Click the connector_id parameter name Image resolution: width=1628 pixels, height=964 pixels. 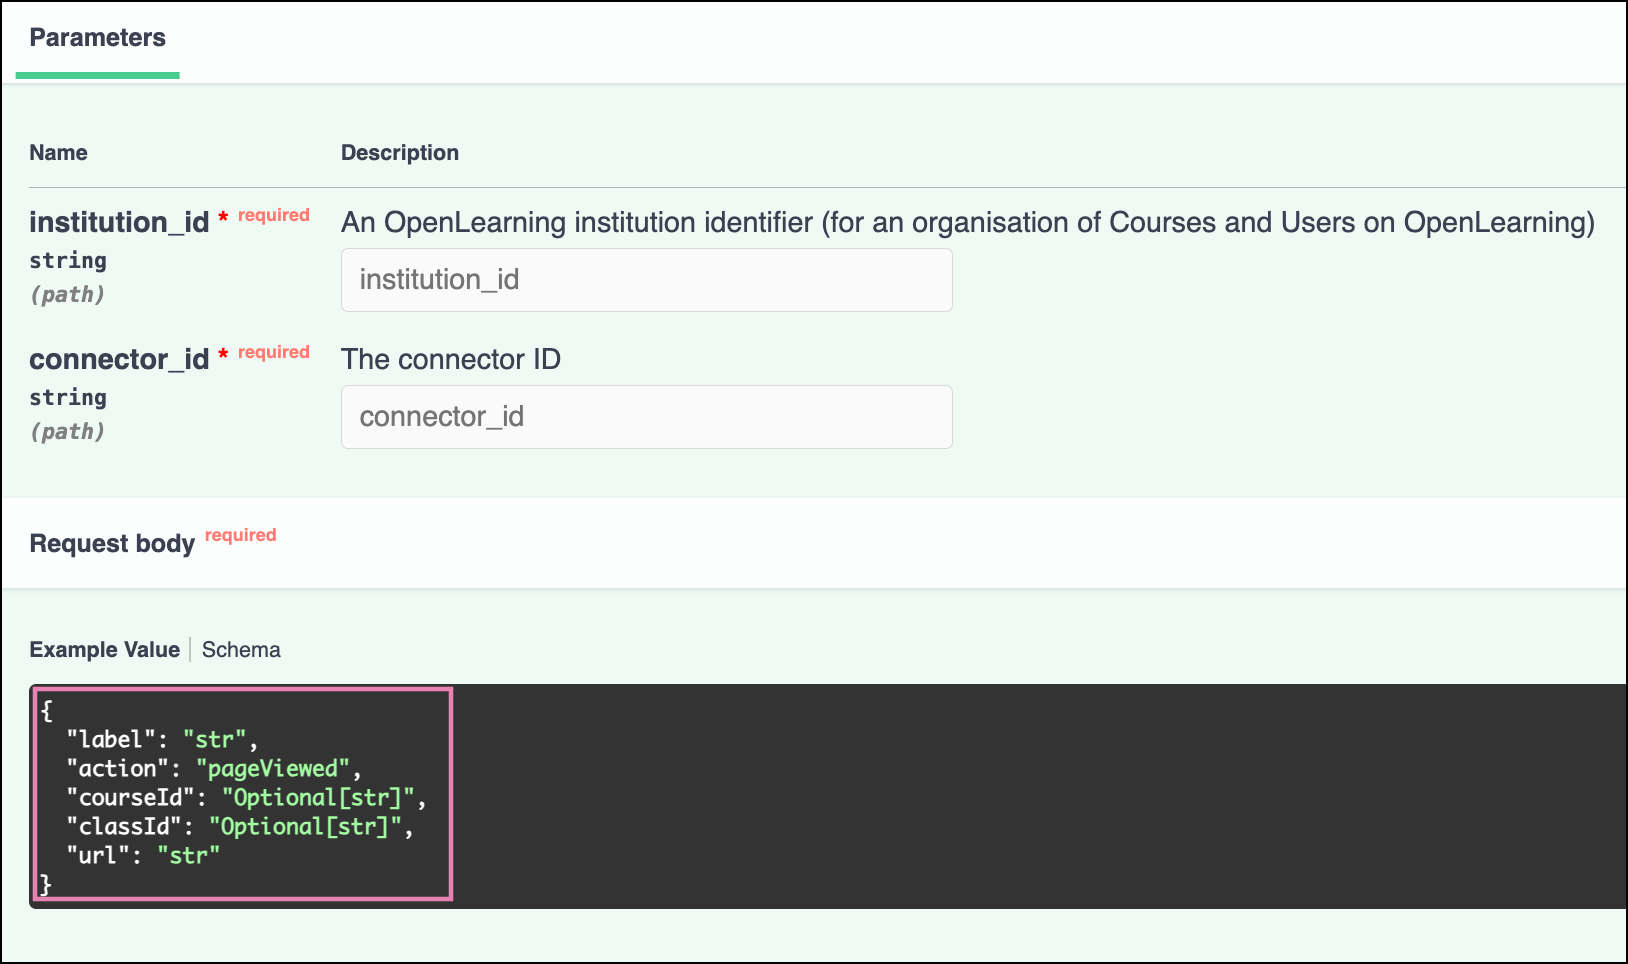119,359
